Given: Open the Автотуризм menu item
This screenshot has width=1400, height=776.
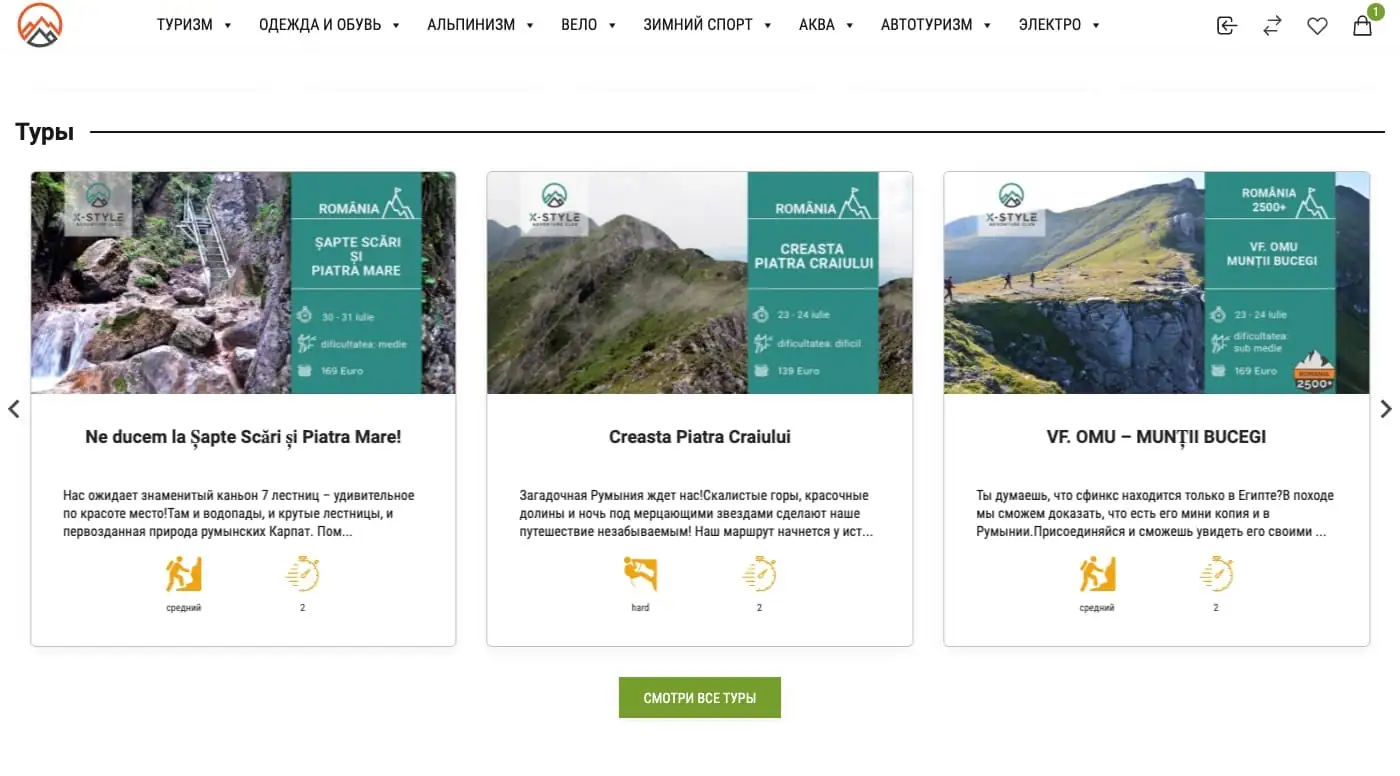Looking at the screenshot, I should 936,25.
